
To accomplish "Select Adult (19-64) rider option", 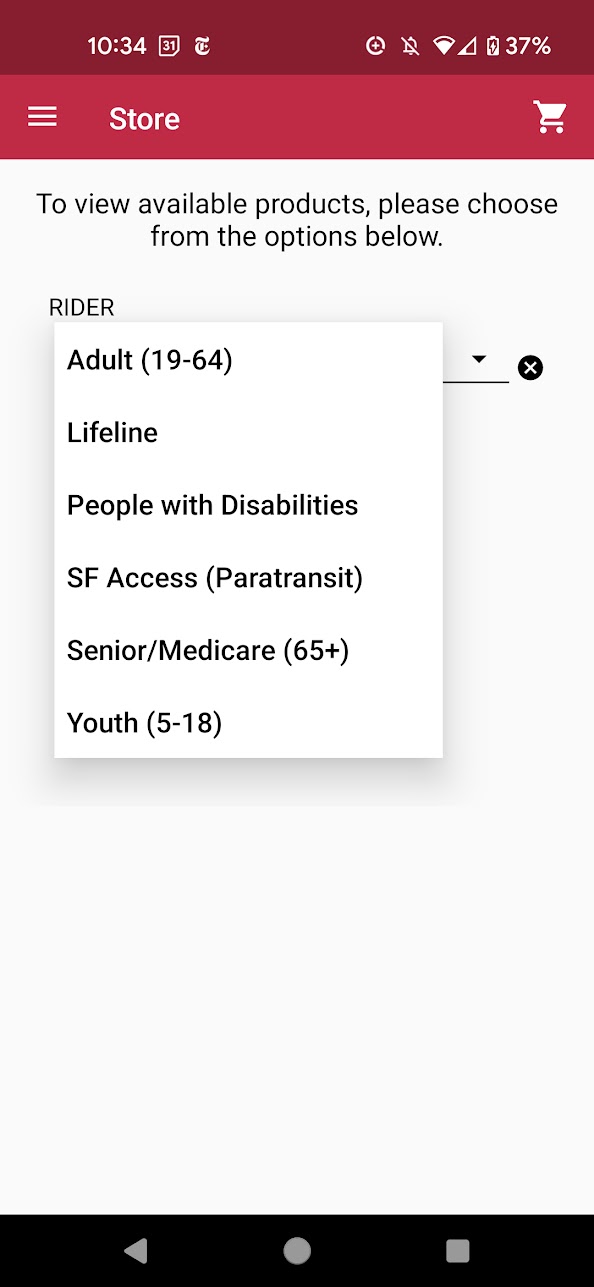I will tap(248, 360).
